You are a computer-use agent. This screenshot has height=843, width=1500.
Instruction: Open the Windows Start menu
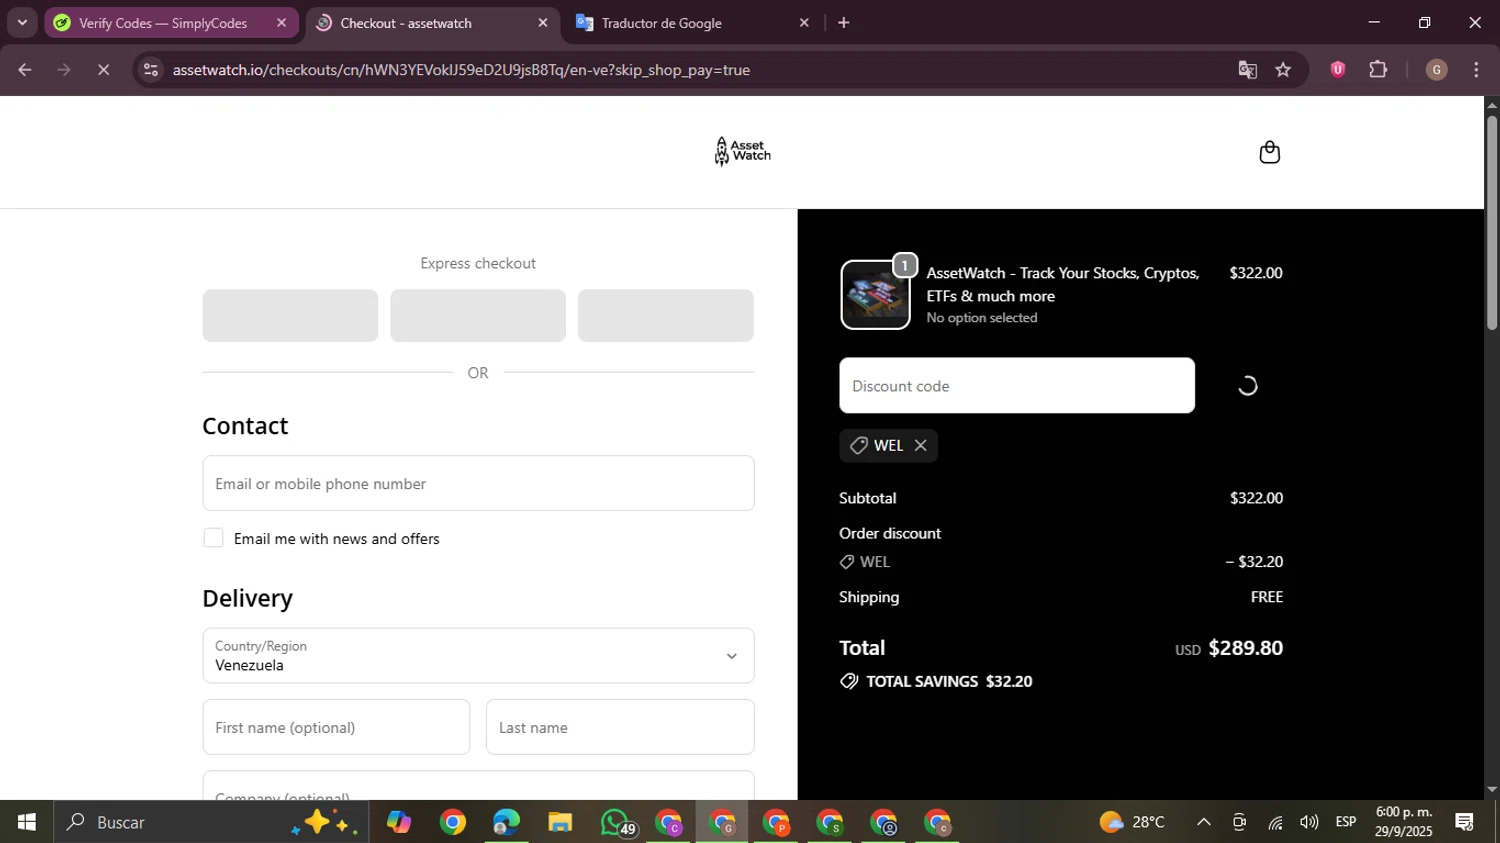tap(27, 822)
